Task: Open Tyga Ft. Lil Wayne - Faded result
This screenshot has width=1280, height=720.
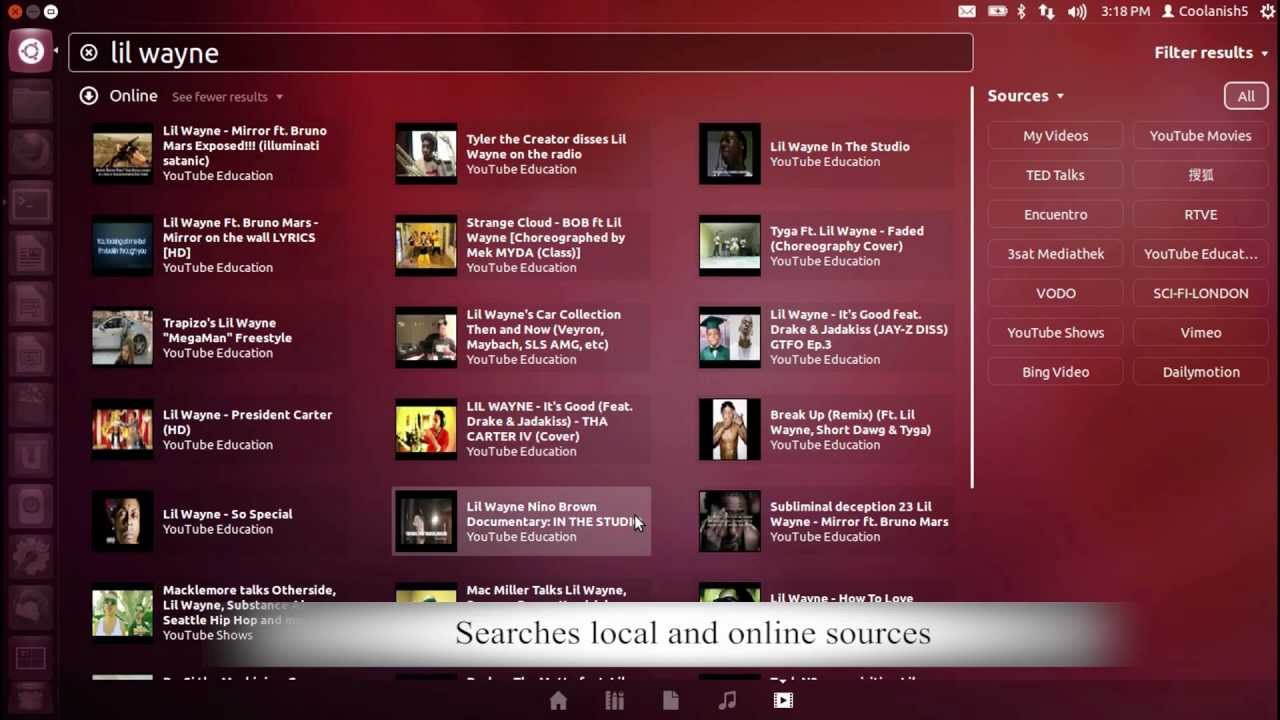Action: click(825, 245)
